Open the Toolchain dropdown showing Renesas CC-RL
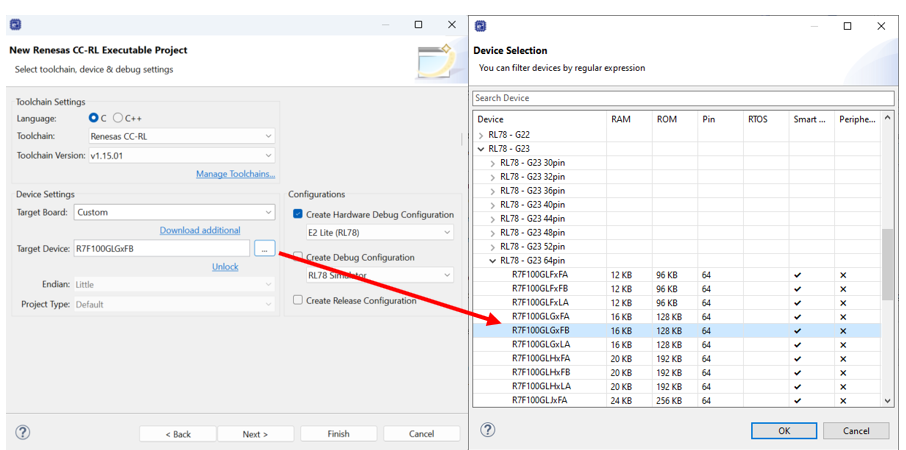Viewport: 906px width, 450px height. [181, 136]
